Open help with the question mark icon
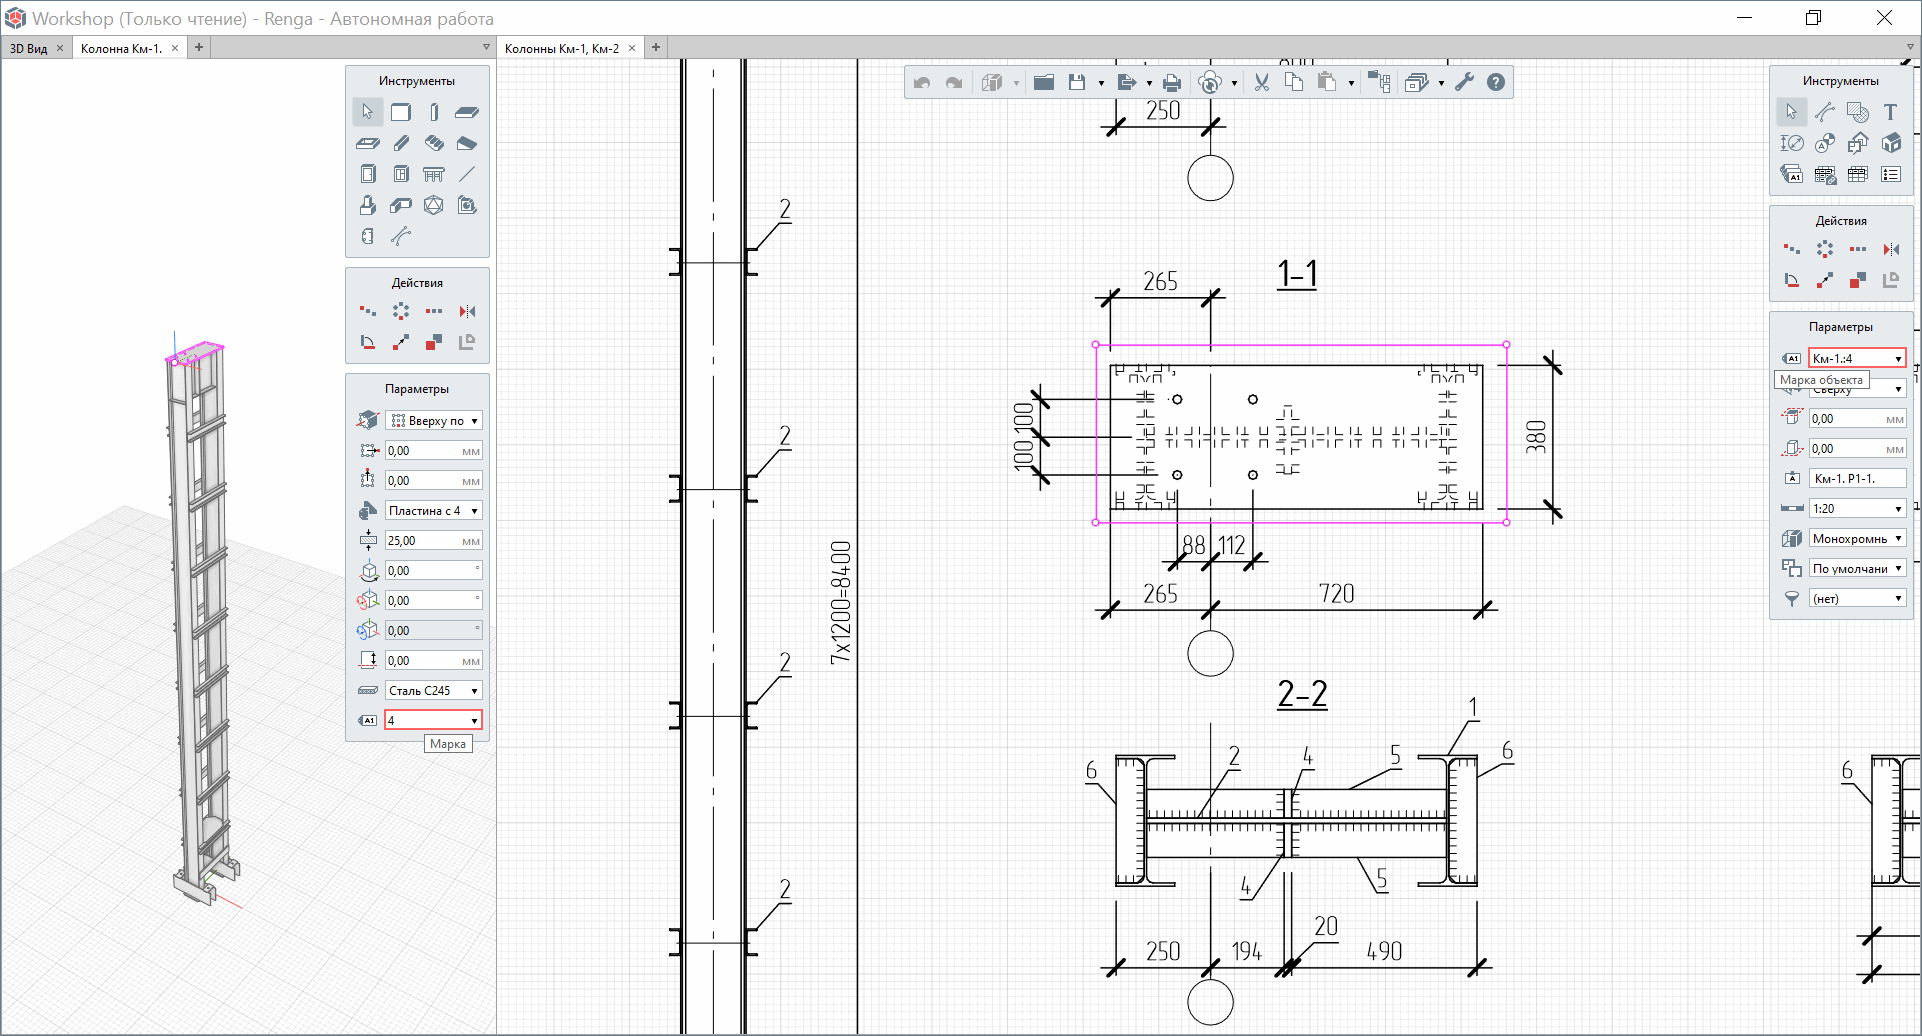 pos(1496,83)
